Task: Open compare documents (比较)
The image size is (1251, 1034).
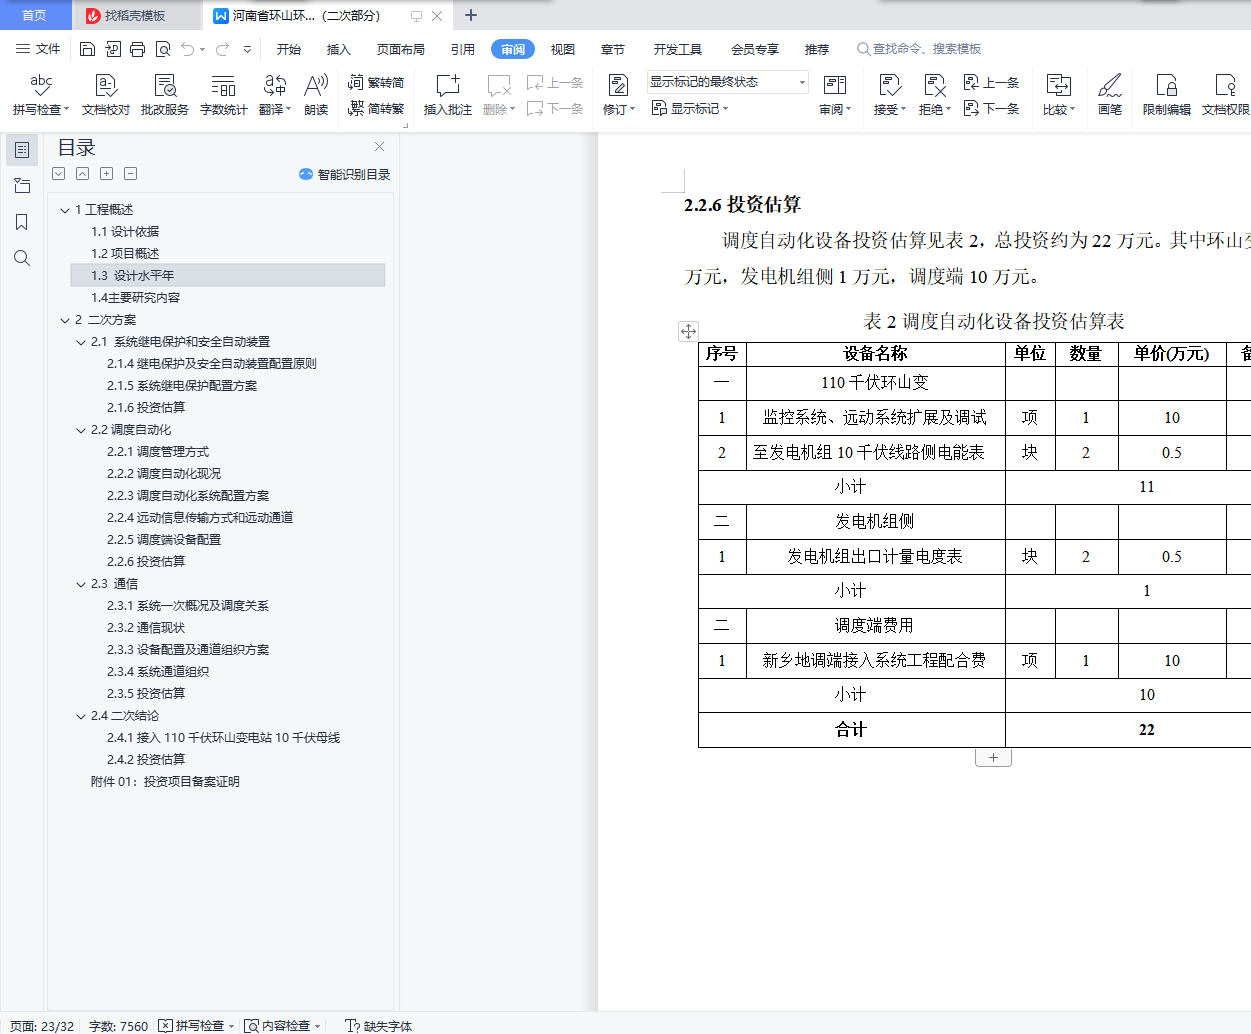Action: [x=1058, y=95]
